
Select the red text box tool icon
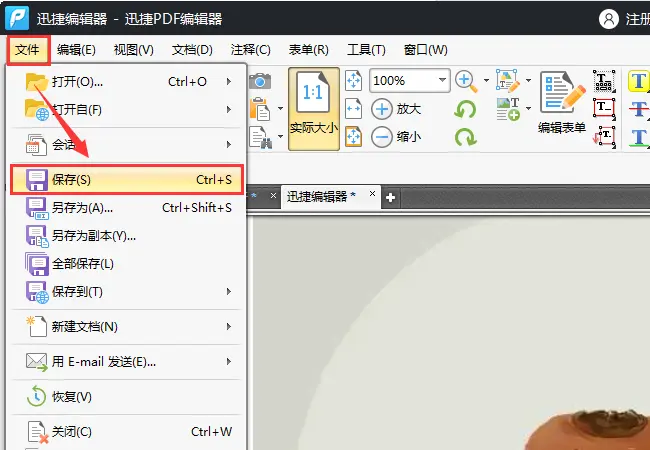coord(604,109)
